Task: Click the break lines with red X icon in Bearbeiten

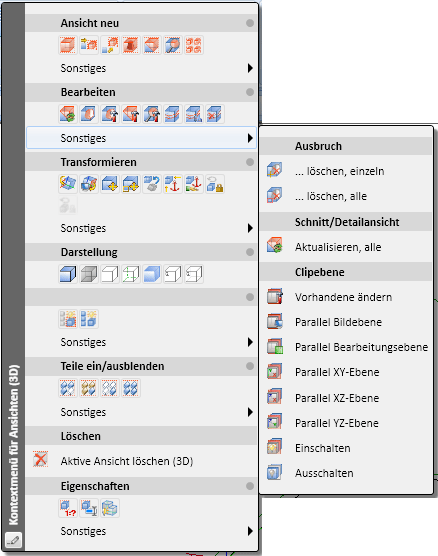Action: click(x=215, y=114)
